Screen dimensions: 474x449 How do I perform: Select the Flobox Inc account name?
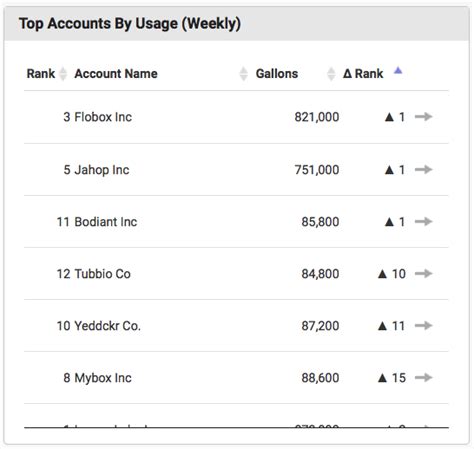click(x=103, y=117)
